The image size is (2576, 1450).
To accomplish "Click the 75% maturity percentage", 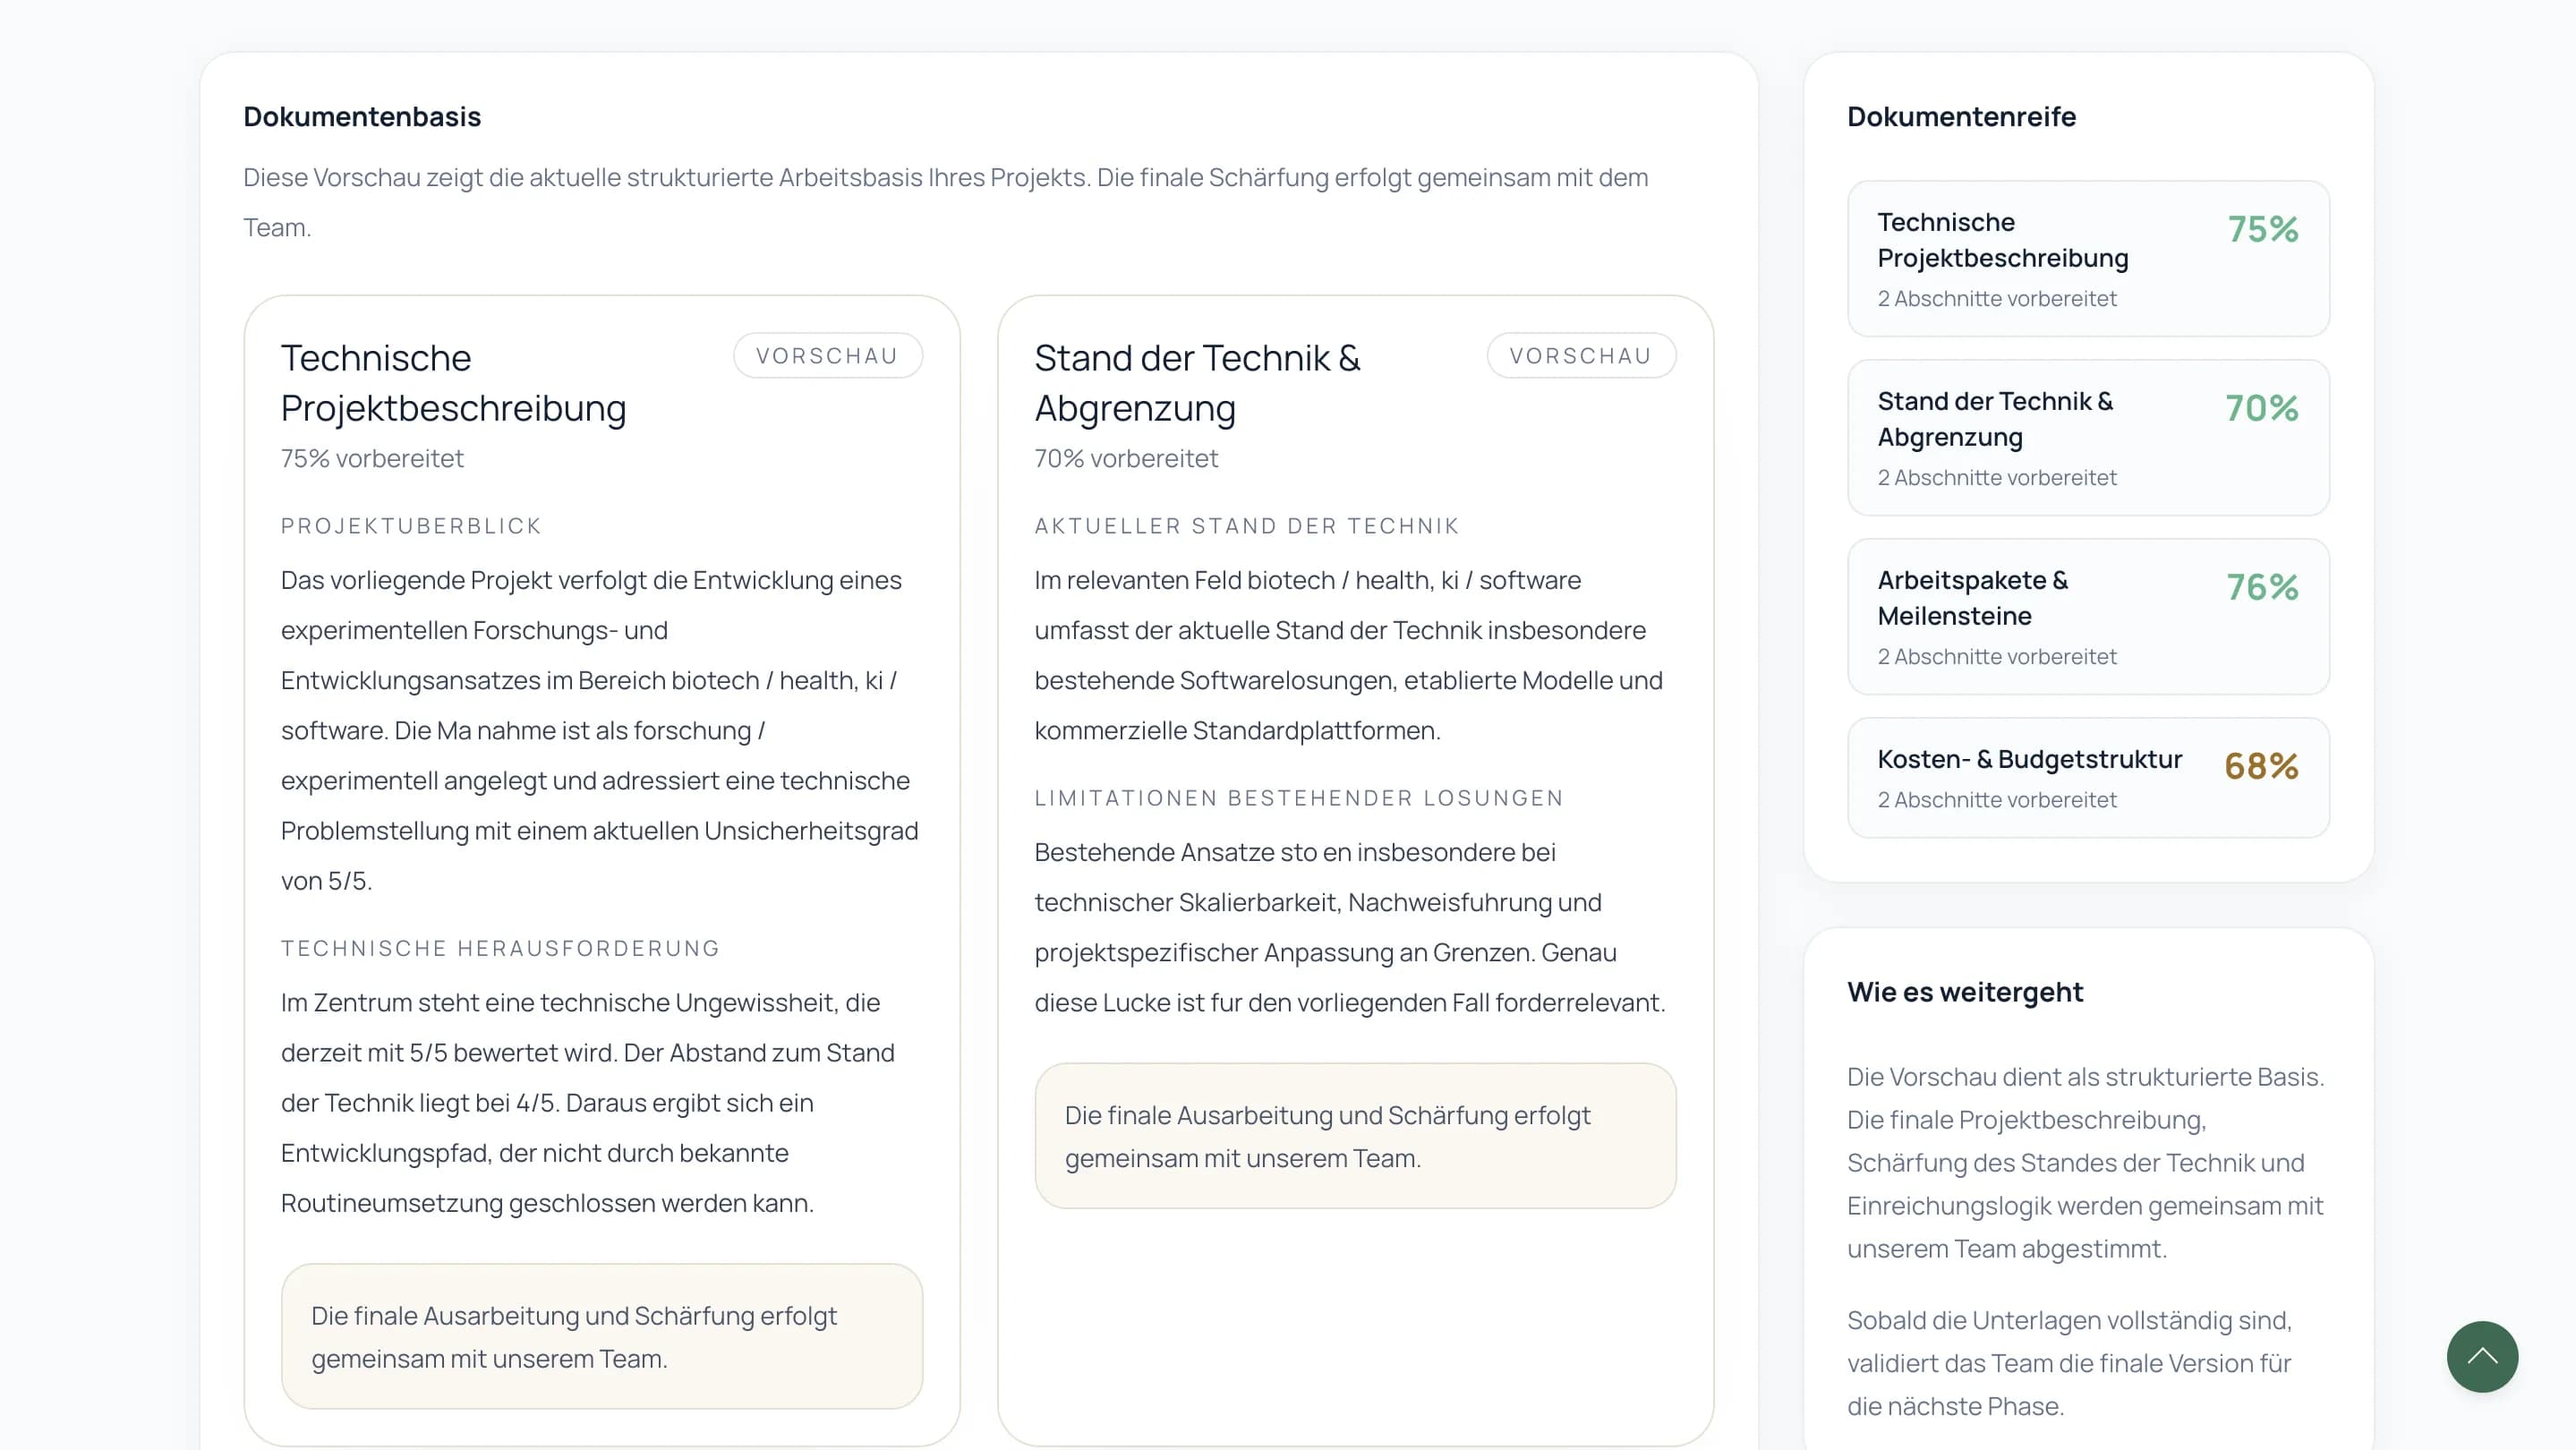I will pos(2262,229).
